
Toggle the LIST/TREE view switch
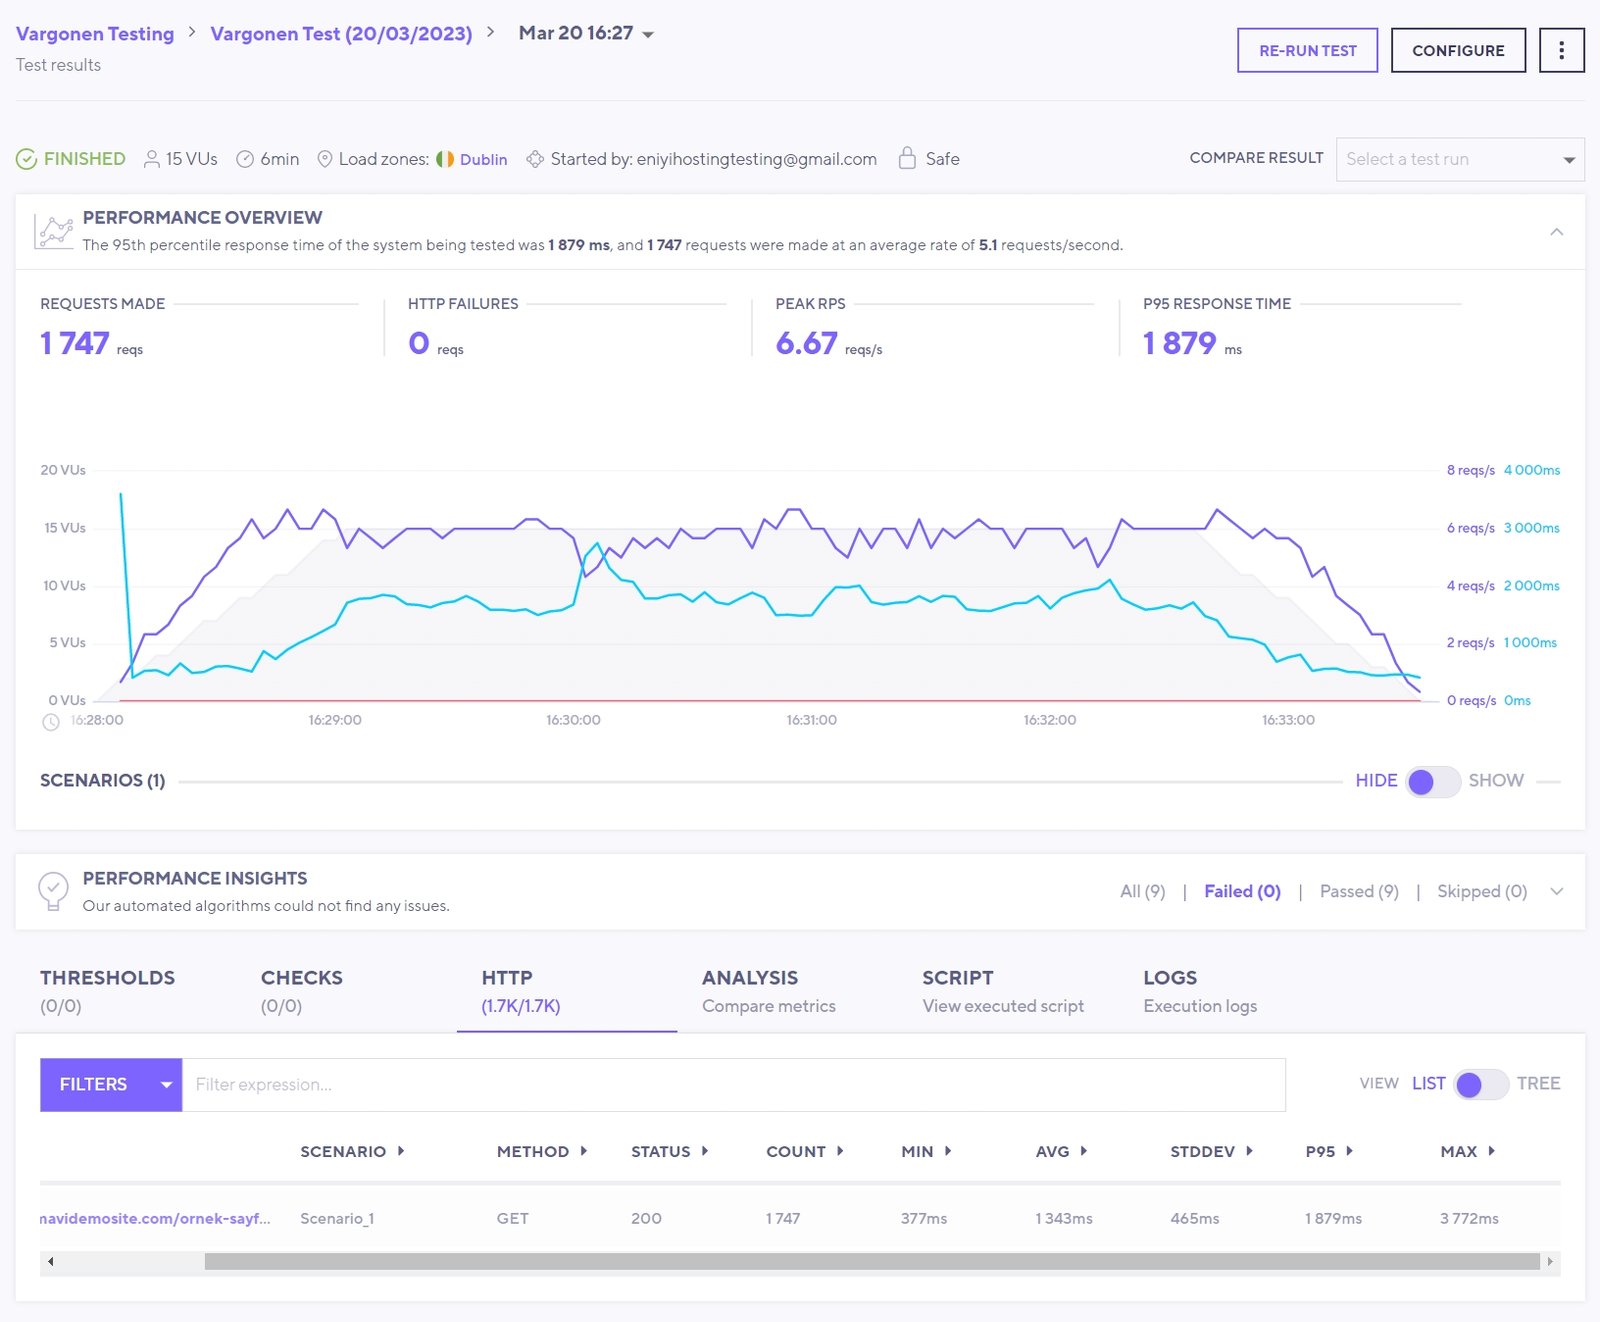[x=1481, y=1084]
